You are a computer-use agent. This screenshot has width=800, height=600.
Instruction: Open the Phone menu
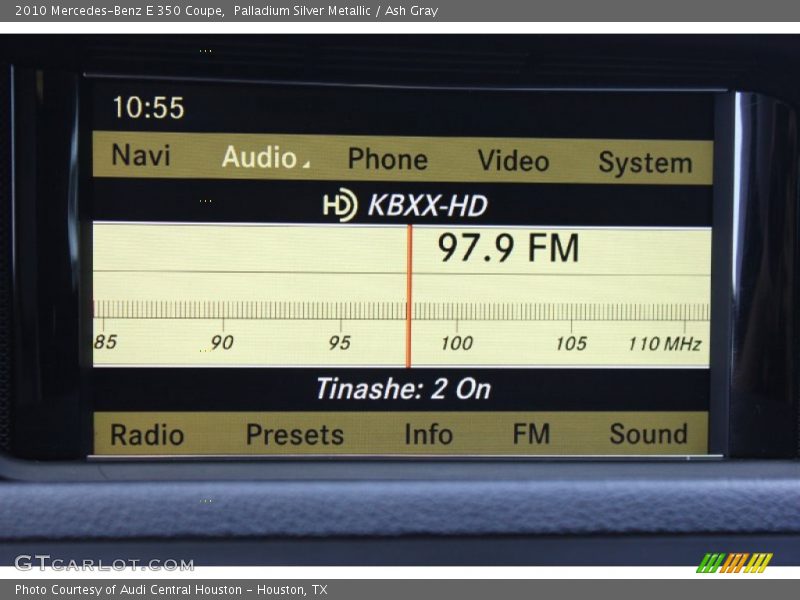pyautogui.click(x=387, y=160)
